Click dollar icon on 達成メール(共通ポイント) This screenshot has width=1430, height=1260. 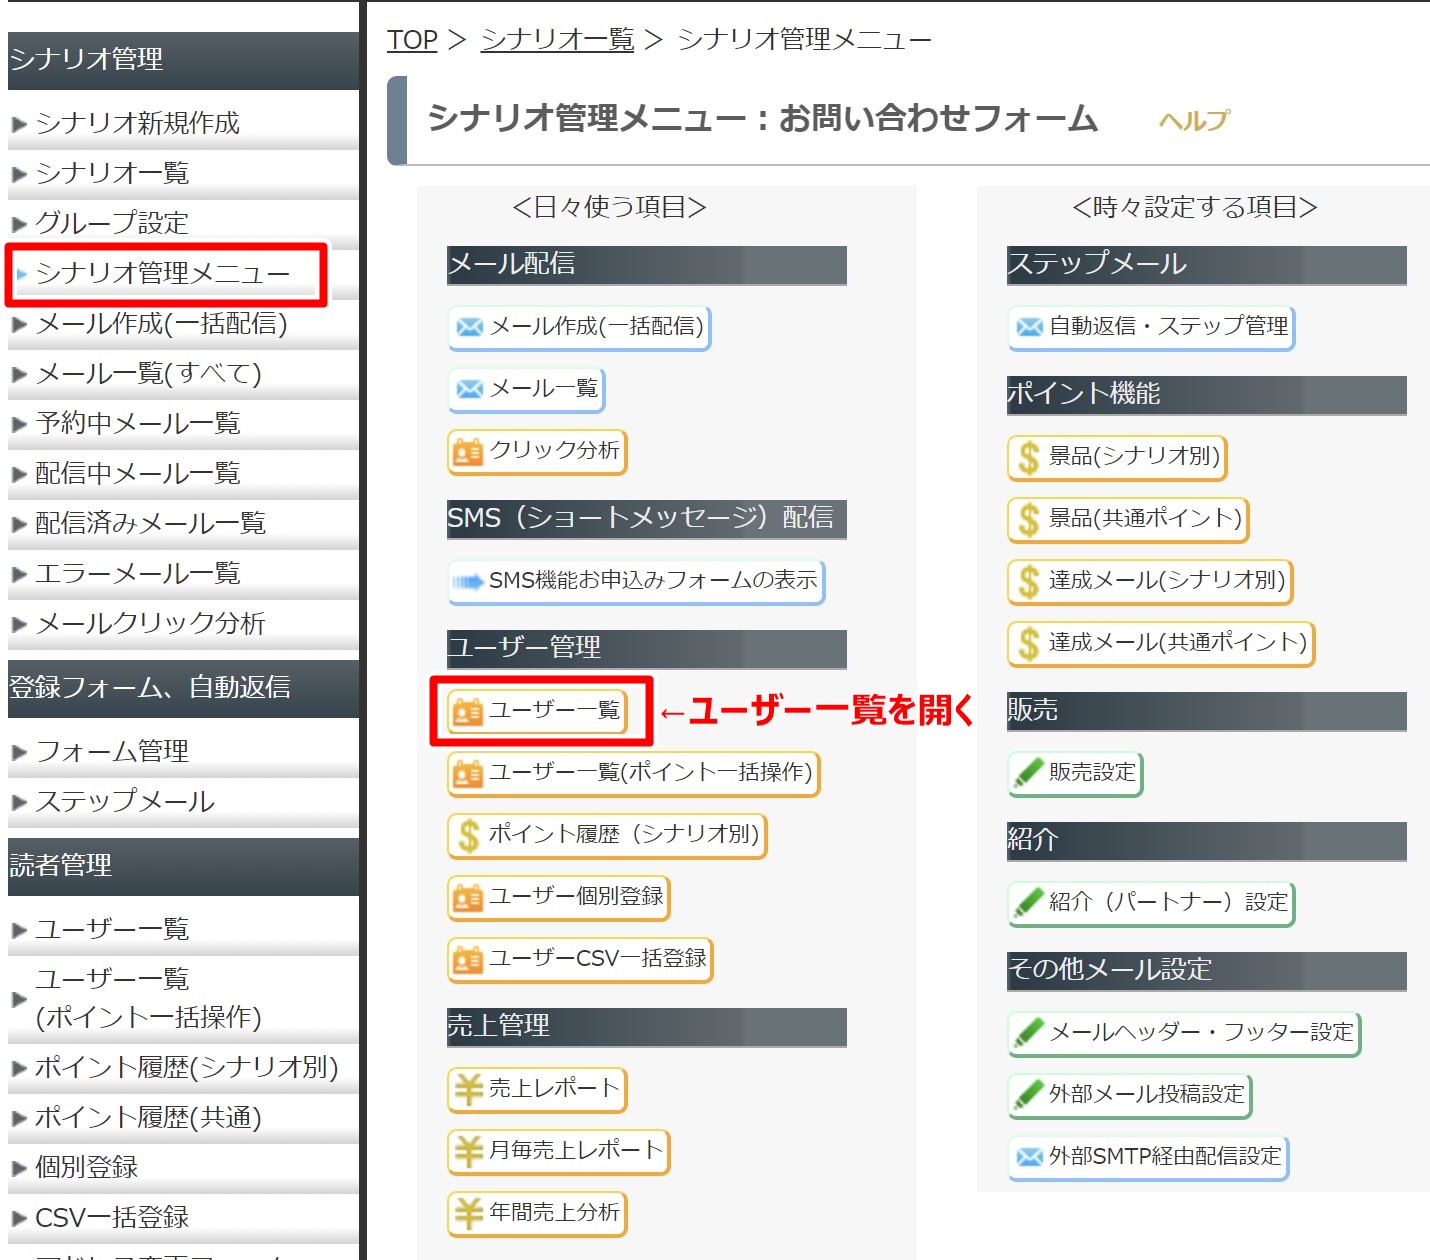click(x=1029, y=644)
